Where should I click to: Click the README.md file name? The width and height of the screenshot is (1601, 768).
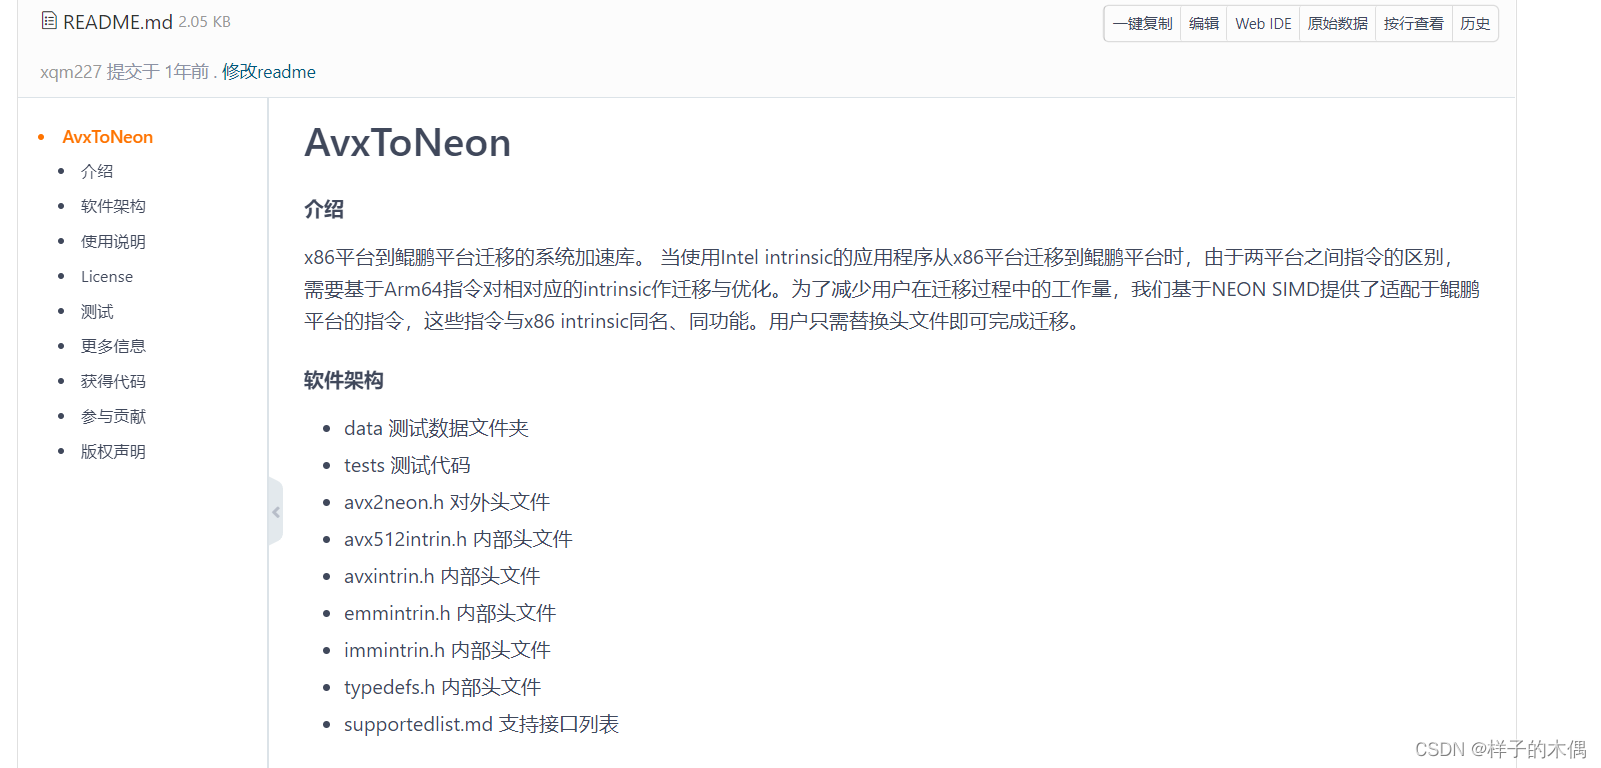pyautogui.click(x=118, y=22)
